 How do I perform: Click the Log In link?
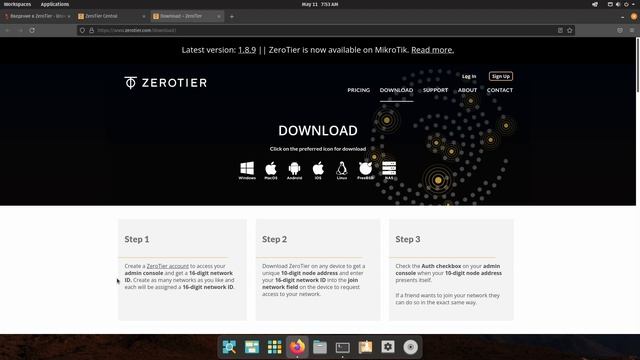point(469,76)
